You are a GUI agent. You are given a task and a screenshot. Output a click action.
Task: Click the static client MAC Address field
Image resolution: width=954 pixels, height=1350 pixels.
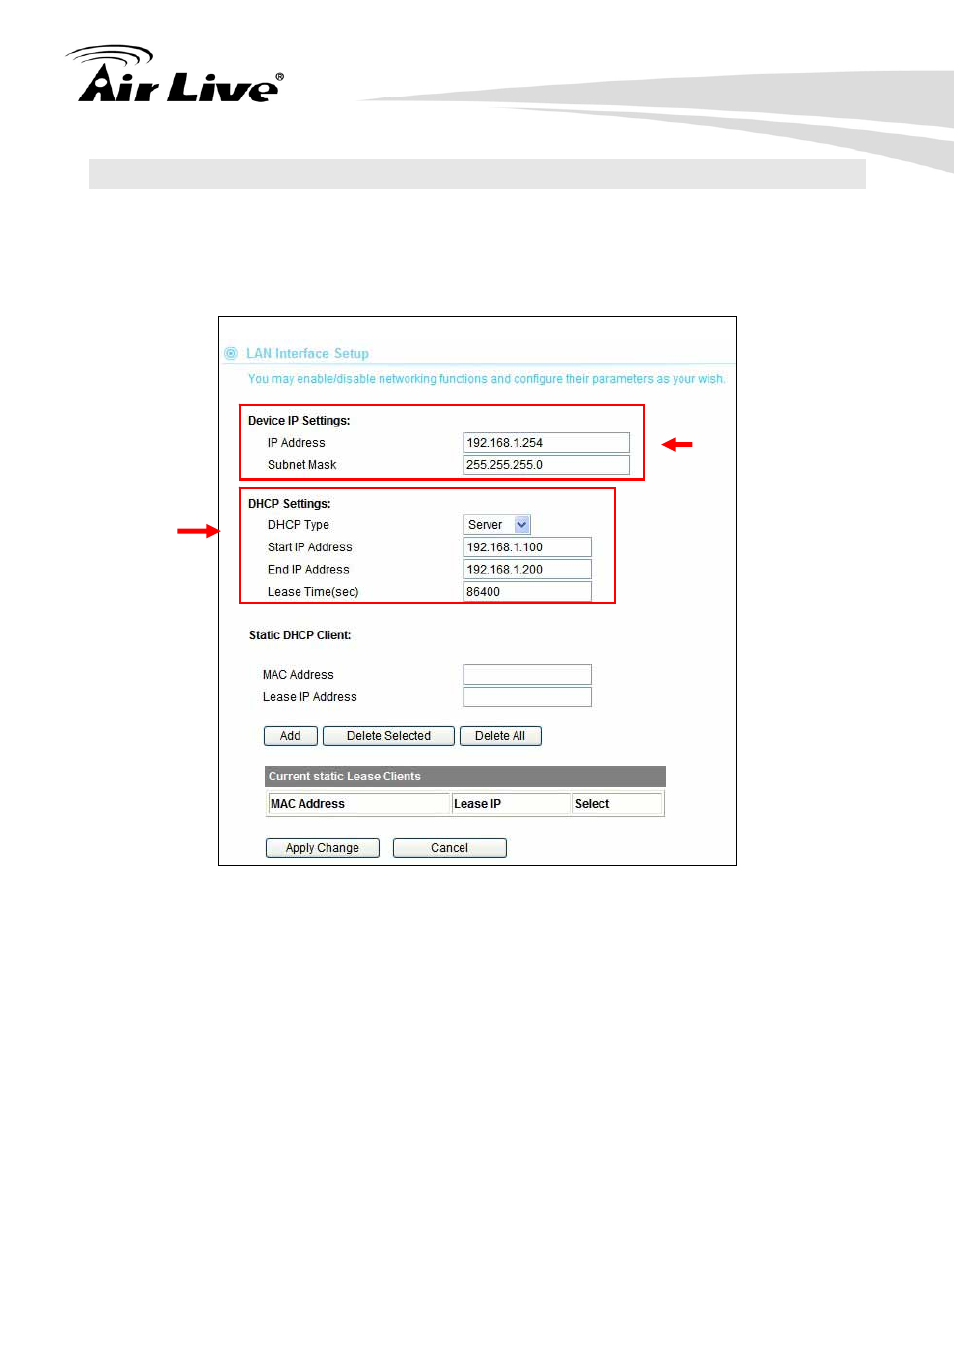(527, 675)
